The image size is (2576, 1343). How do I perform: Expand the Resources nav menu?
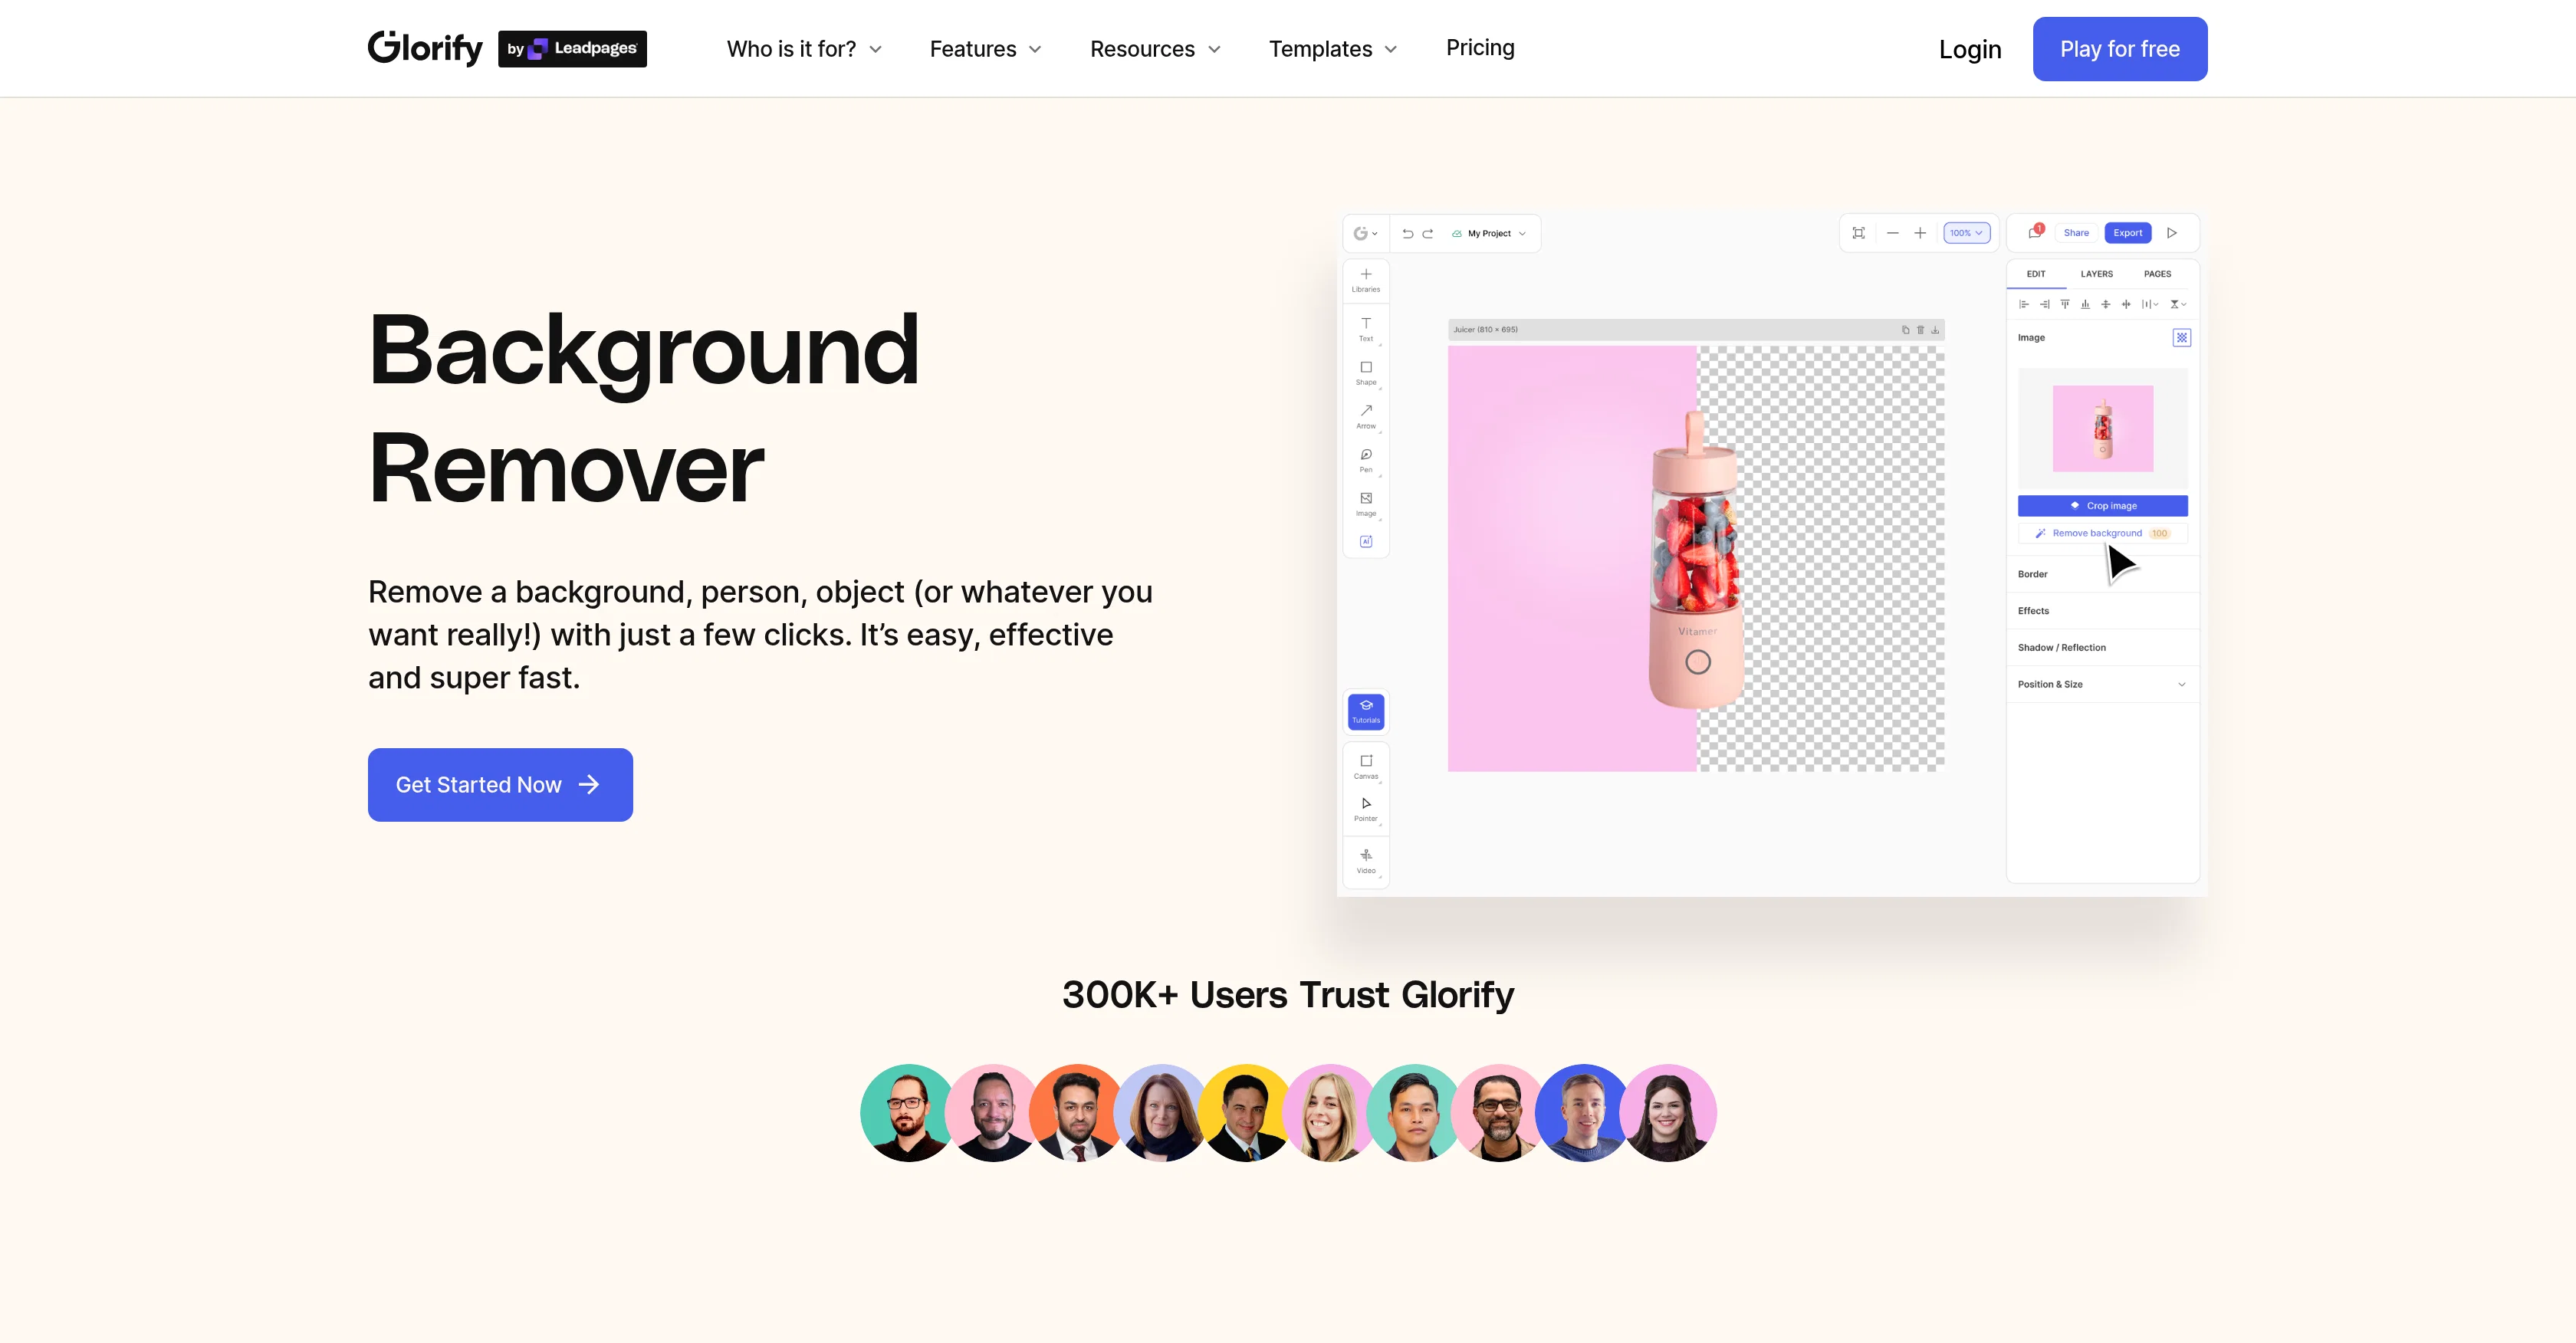1155,49
